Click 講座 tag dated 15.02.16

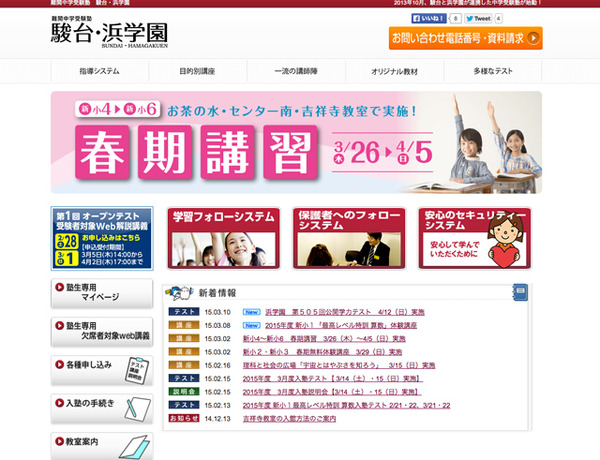tap(184, 365)
